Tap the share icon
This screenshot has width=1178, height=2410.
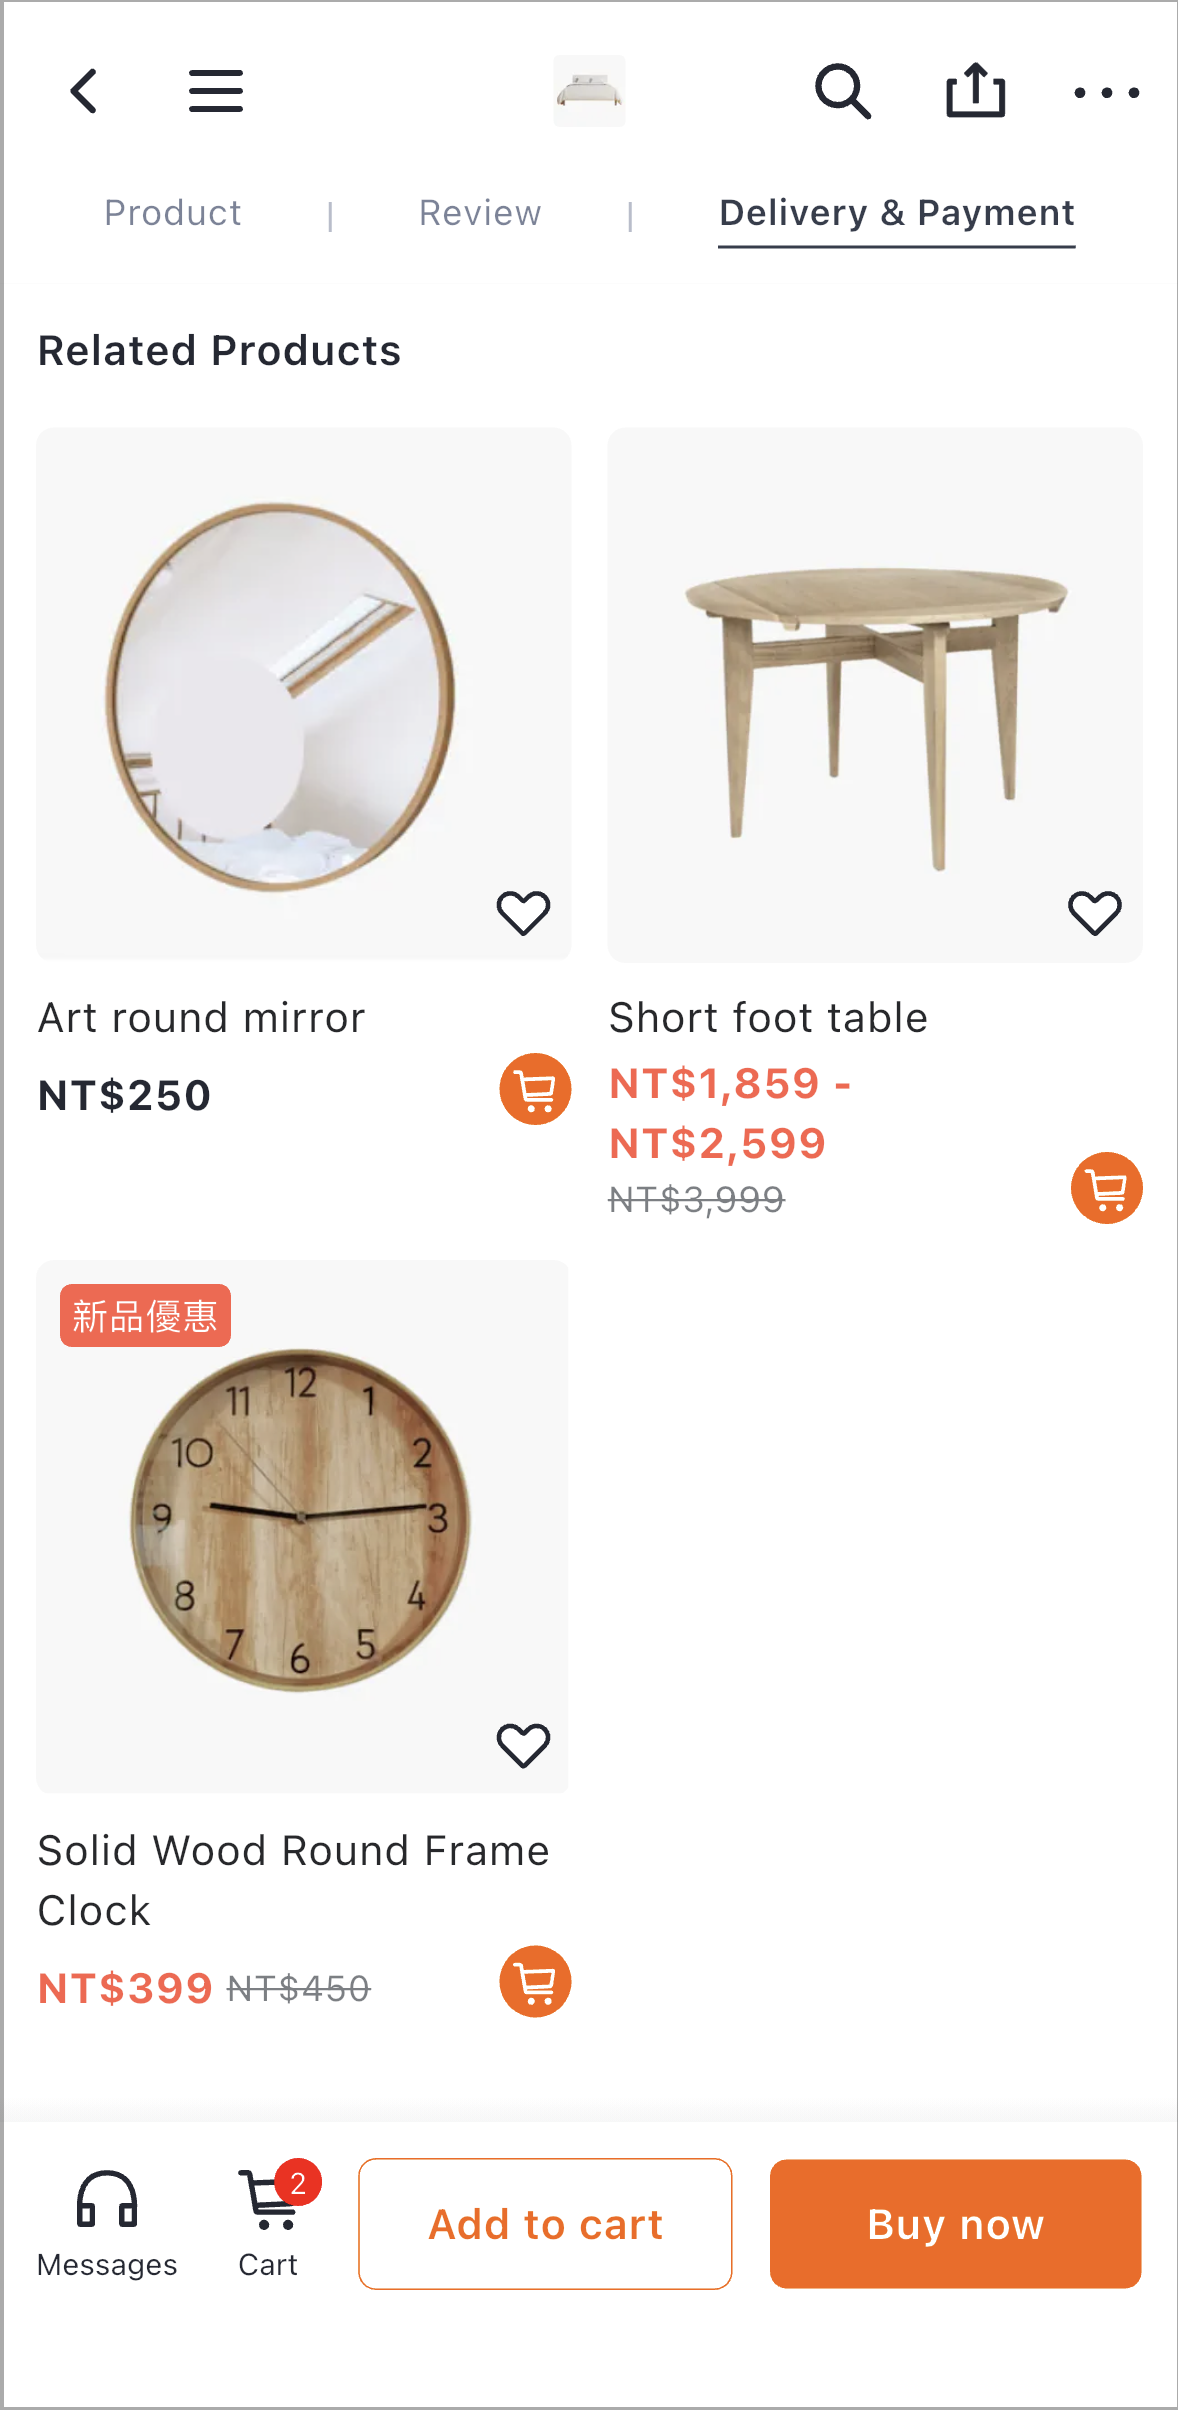[x=975, y=90]
